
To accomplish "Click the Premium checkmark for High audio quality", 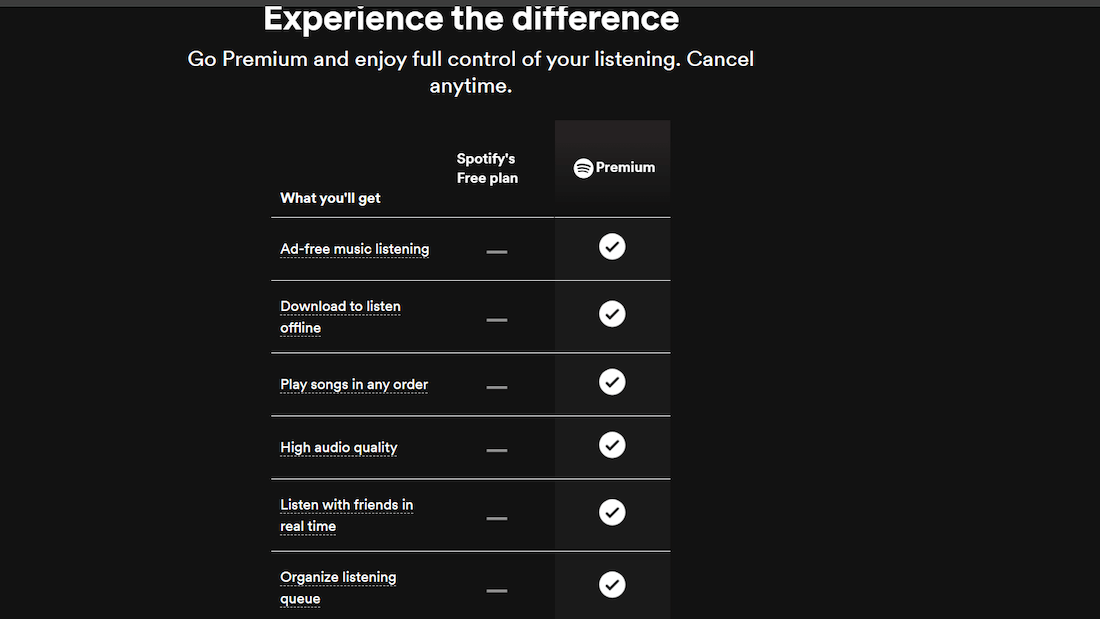I will tap(612, 445).
